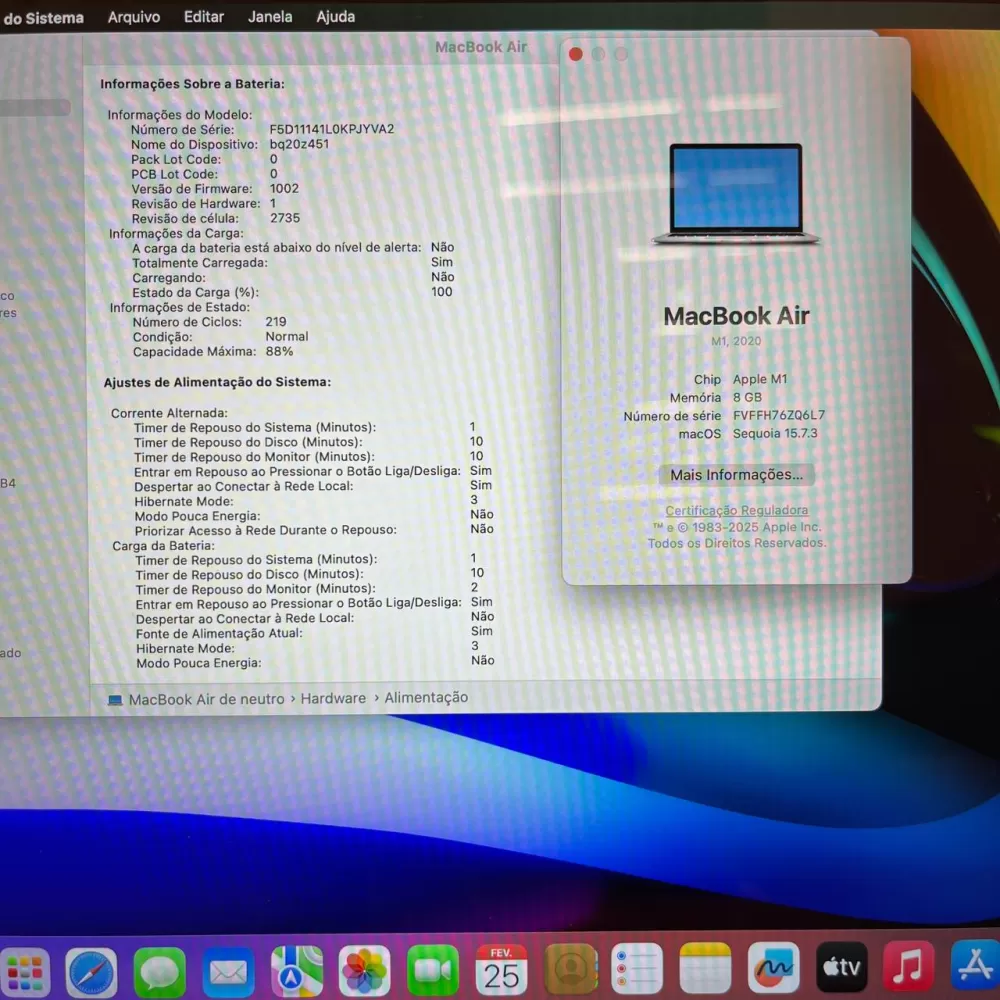Screen dimensions: 1000x1000
Task: Open the Certificação Reguladora link
Action: pos(737,511)
